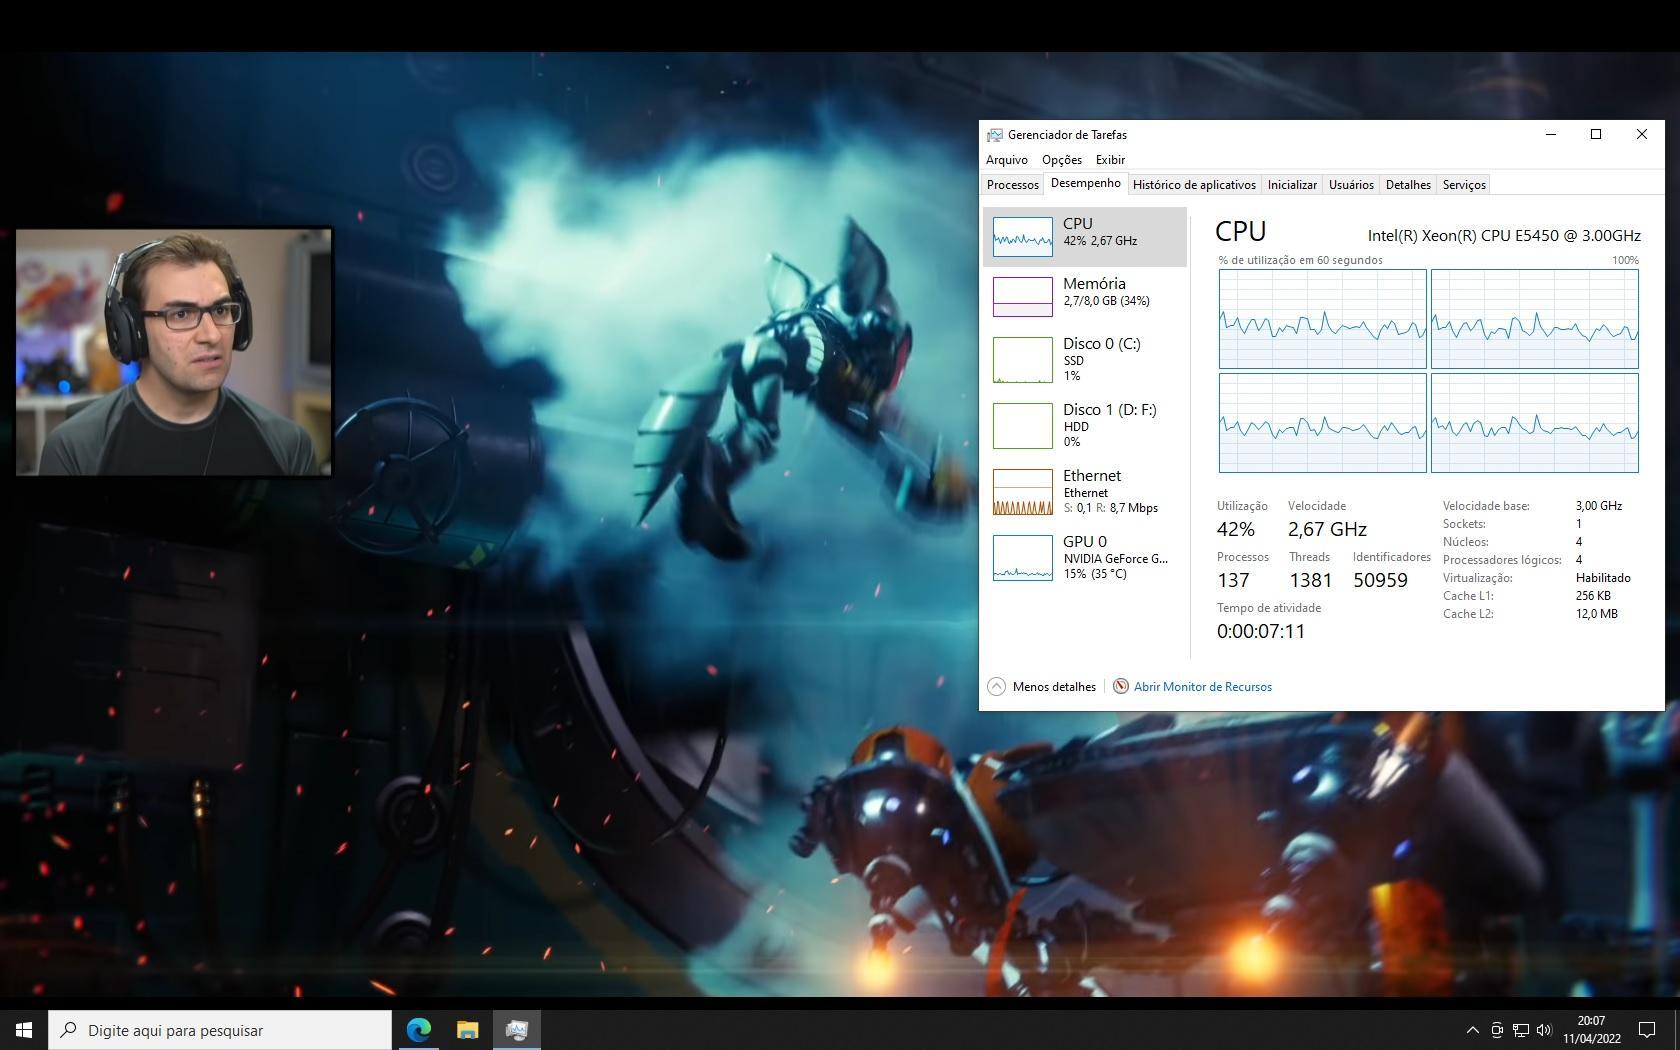Click the 0:00:07:11 uptime value
The image size is (1680, 1050).
pyautogui.click(x=1261, y=631)
